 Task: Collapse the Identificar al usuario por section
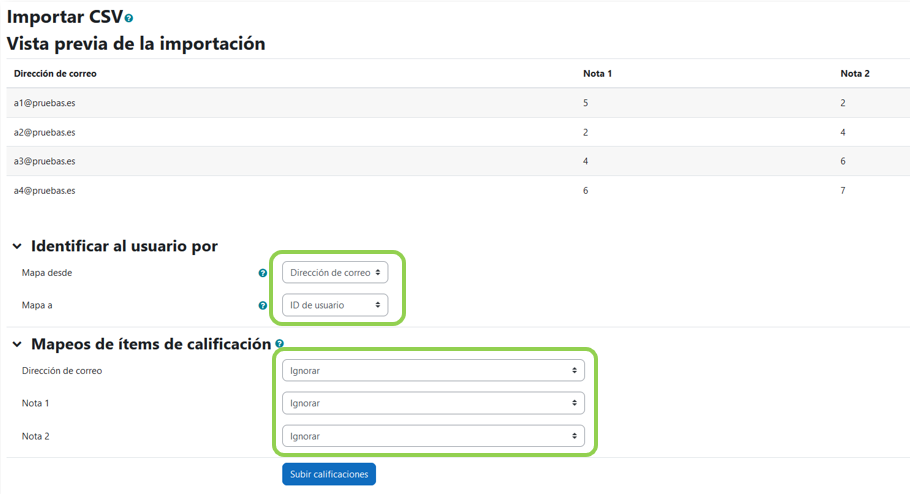coord(17,247)
